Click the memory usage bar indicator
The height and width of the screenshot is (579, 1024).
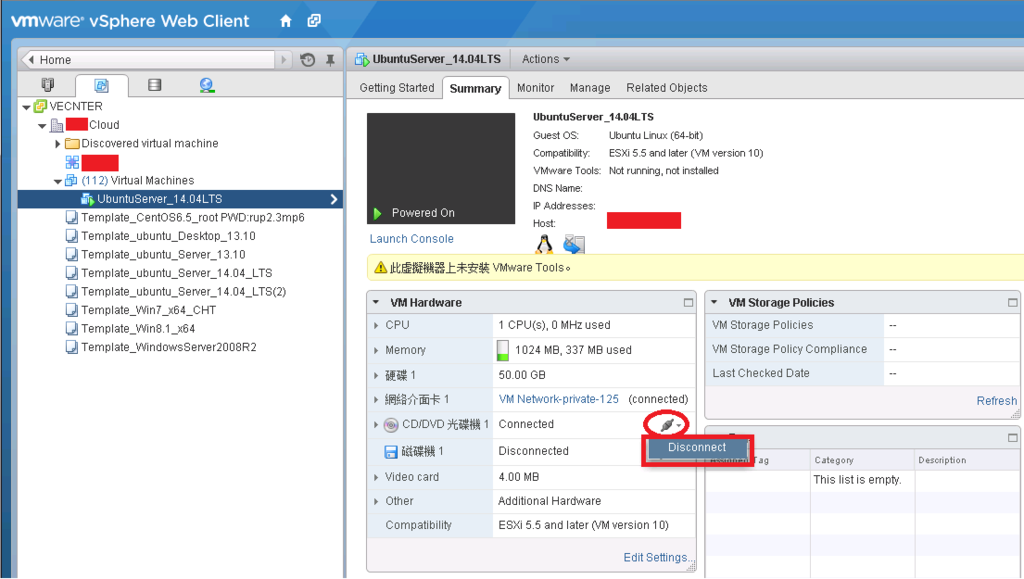(503, 351)
